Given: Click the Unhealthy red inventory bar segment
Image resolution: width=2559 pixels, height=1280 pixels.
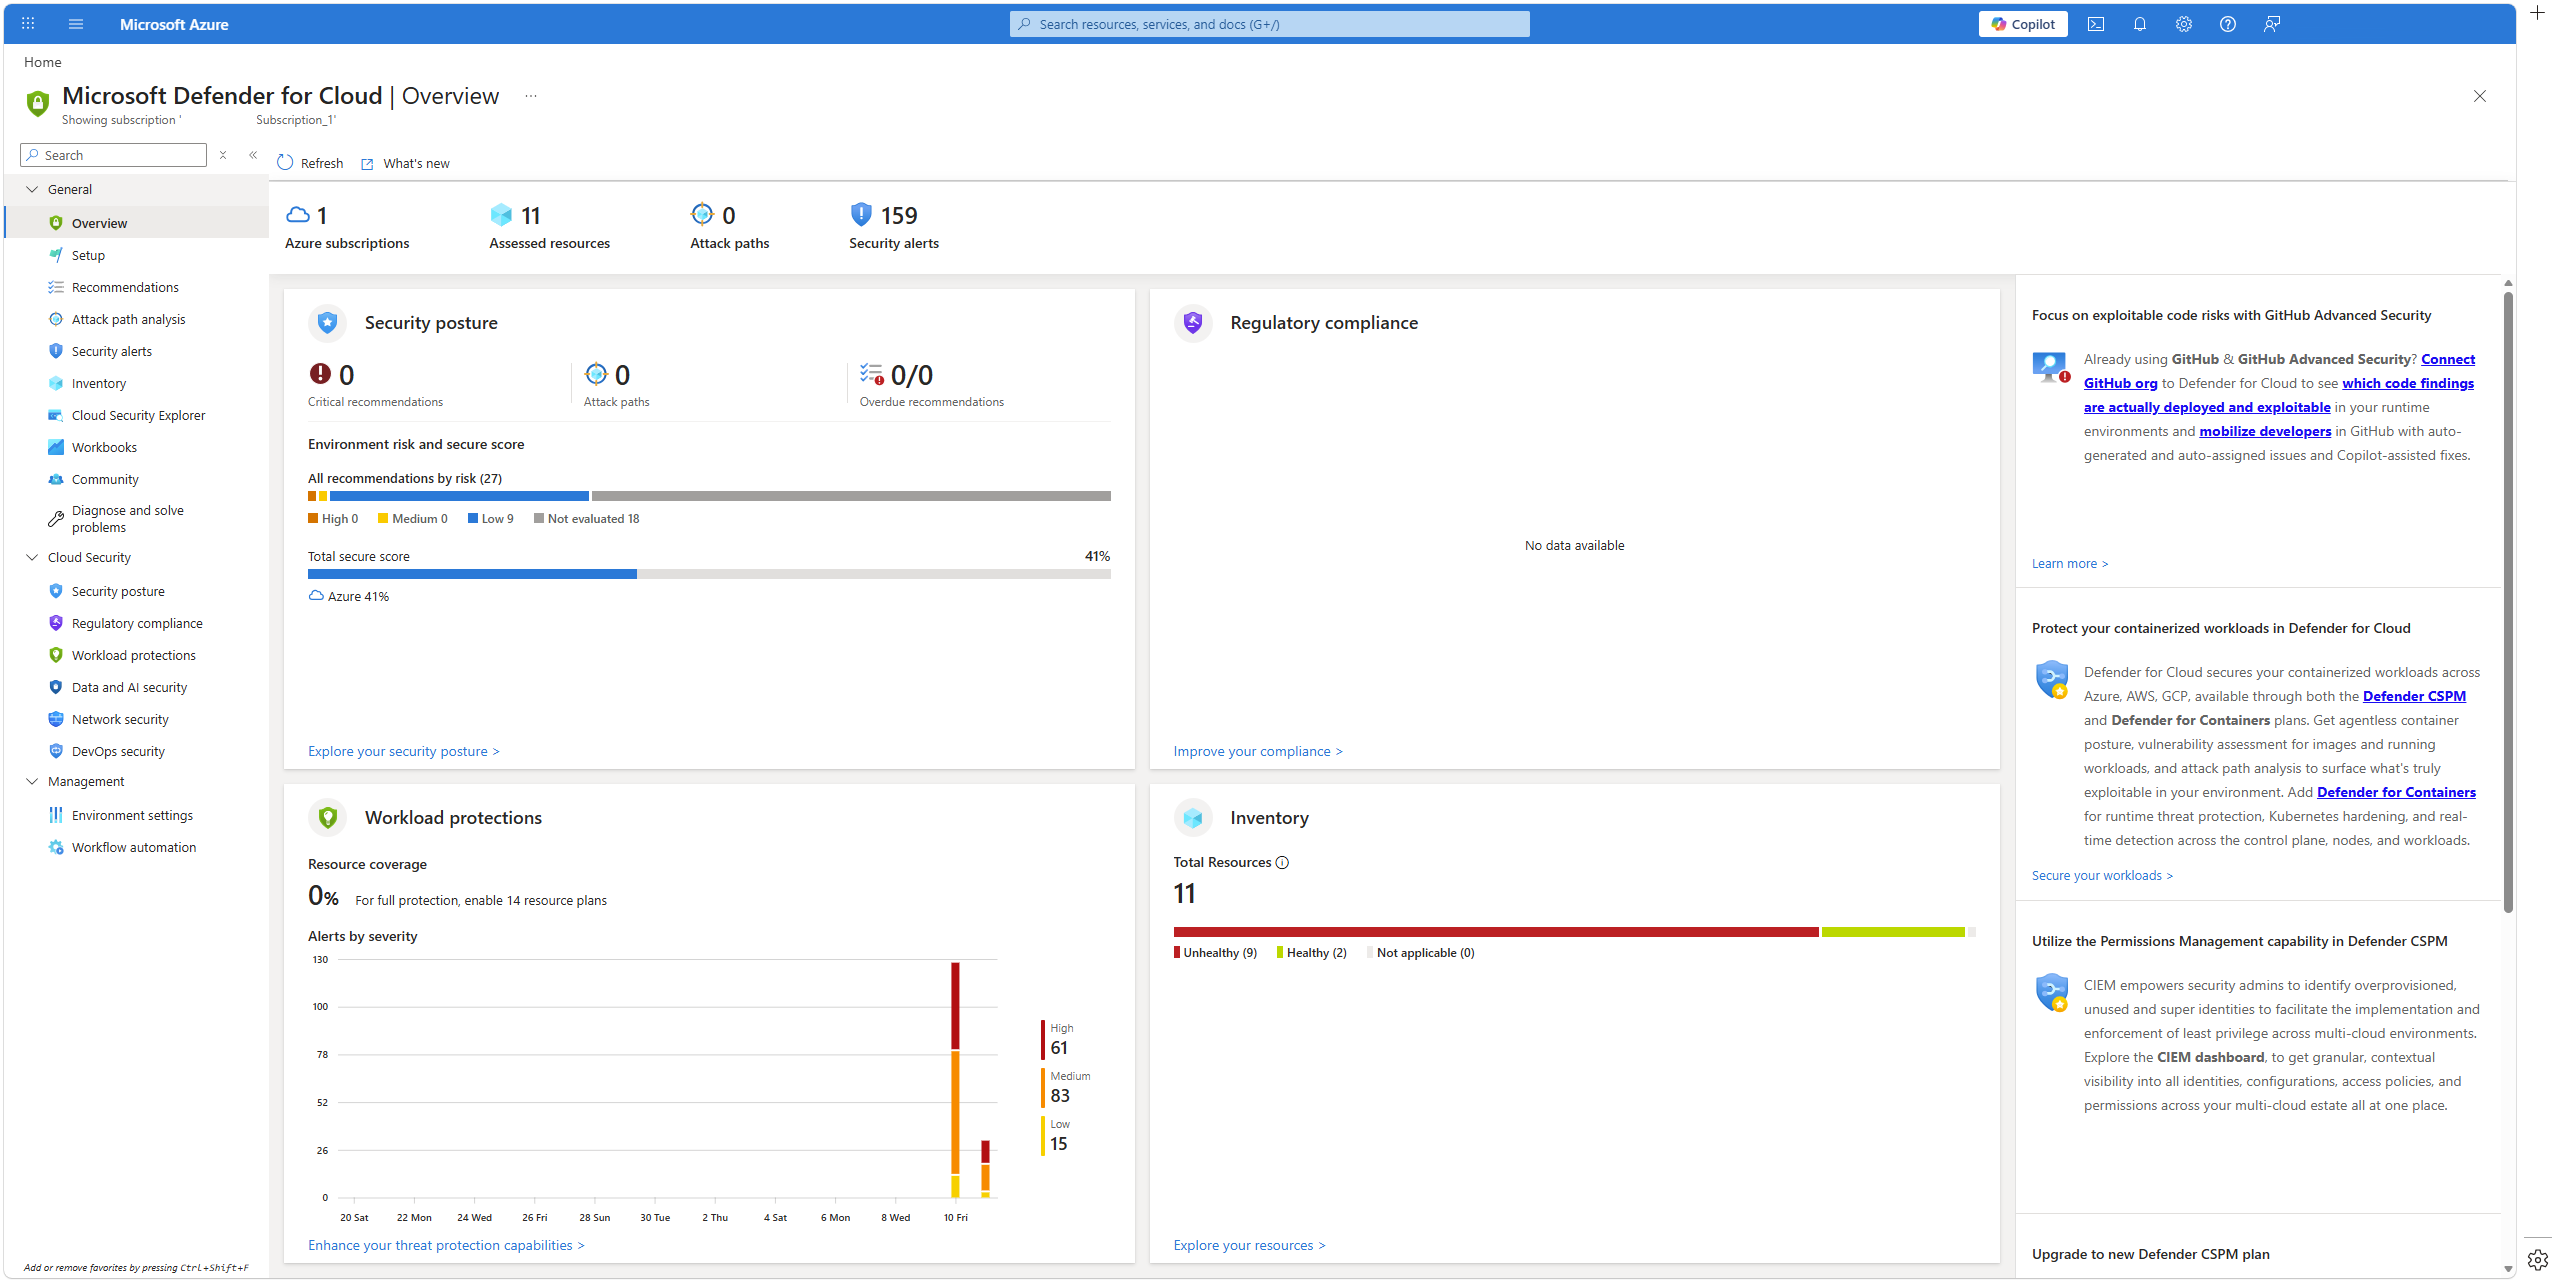Looking at the screenshot, I should pyautogui.click(x=1496, y=932).
